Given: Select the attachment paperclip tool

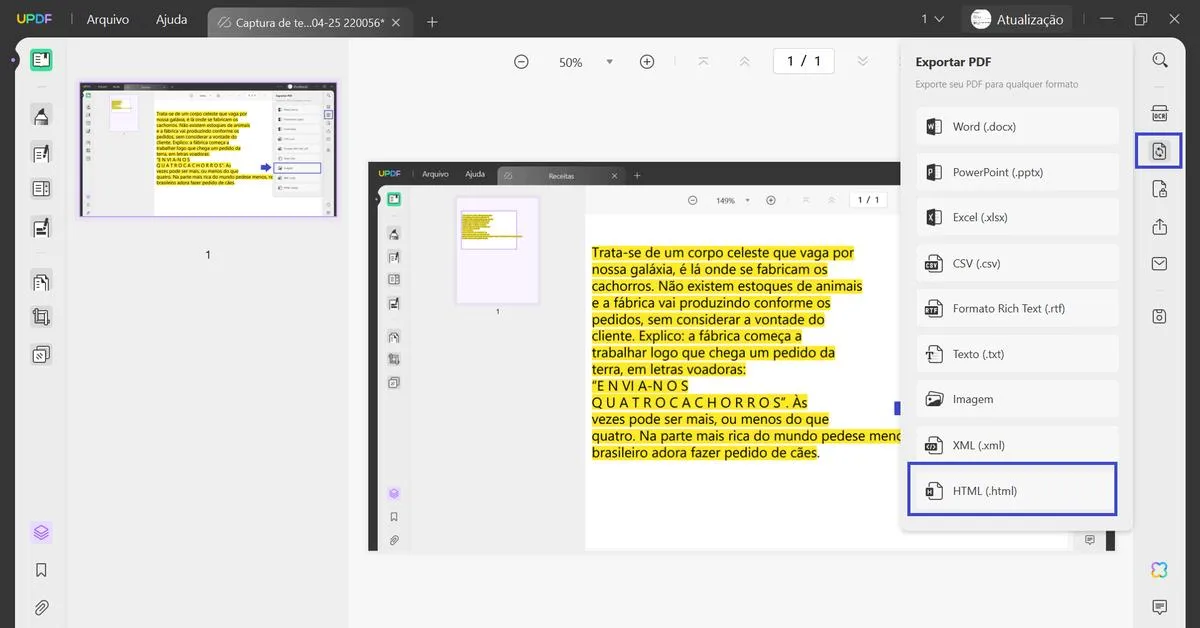Looking at the screenshot, I should click(41, 606).
